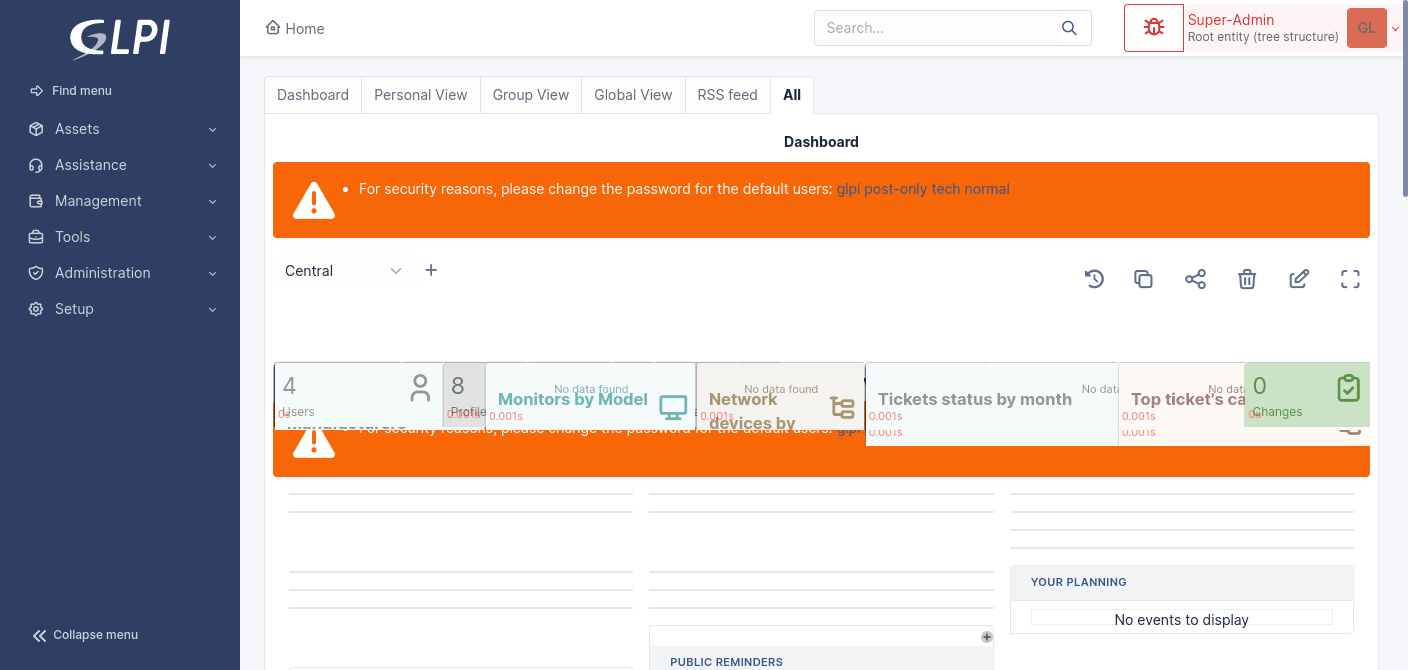The width and height of the screenshot is (1408, 670).
Task: Click the glpi post-only tech normal link
Action: (922, 188)
